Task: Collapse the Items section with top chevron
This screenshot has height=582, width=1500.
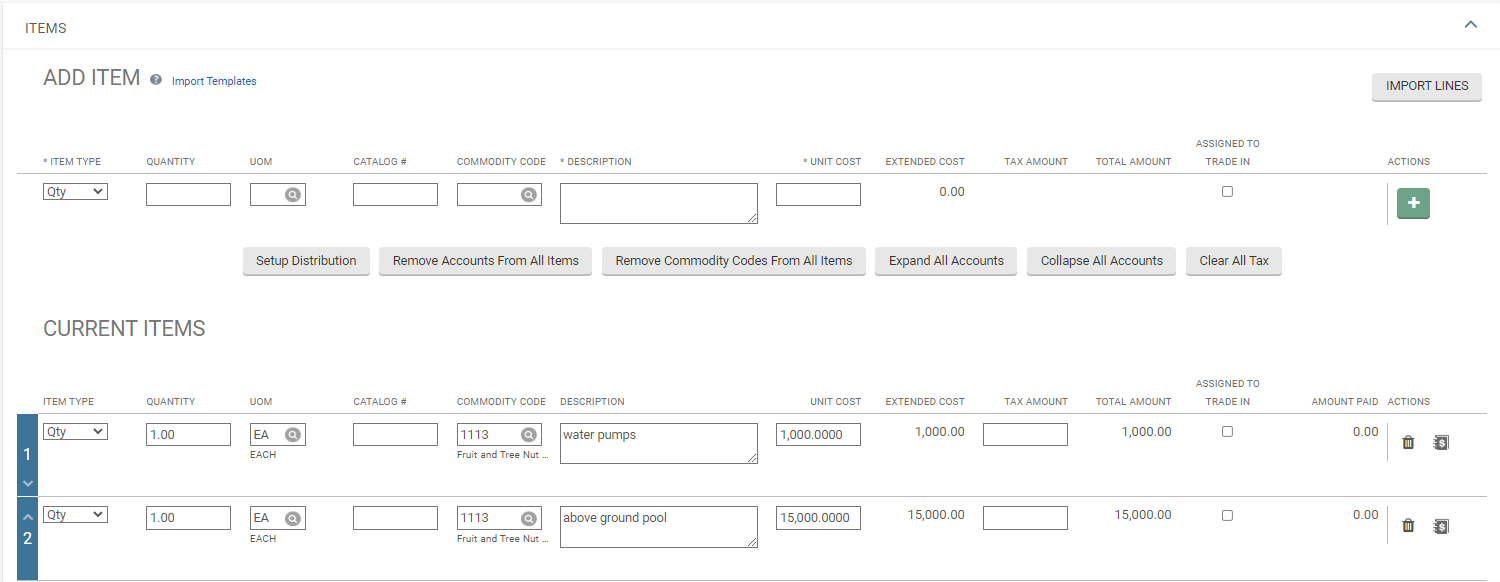Action: point(1470,25)
